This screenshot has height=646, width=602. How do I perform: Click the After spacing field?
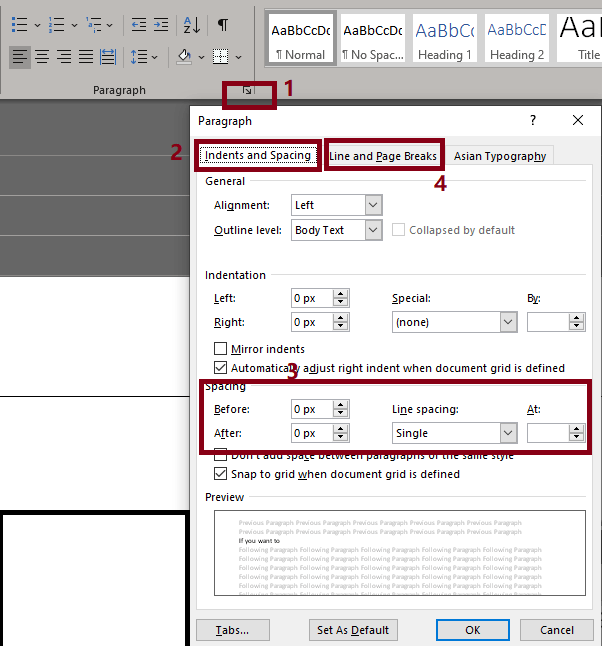[x=312, y=433]
